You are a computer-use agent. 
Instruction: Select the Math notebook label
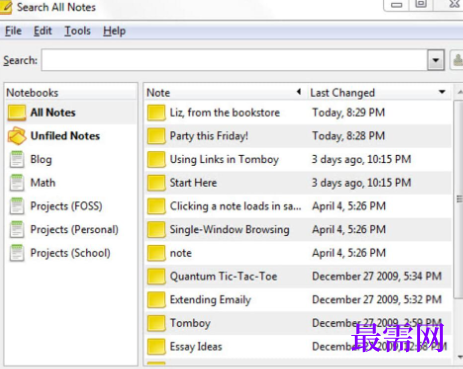point(43,182)
